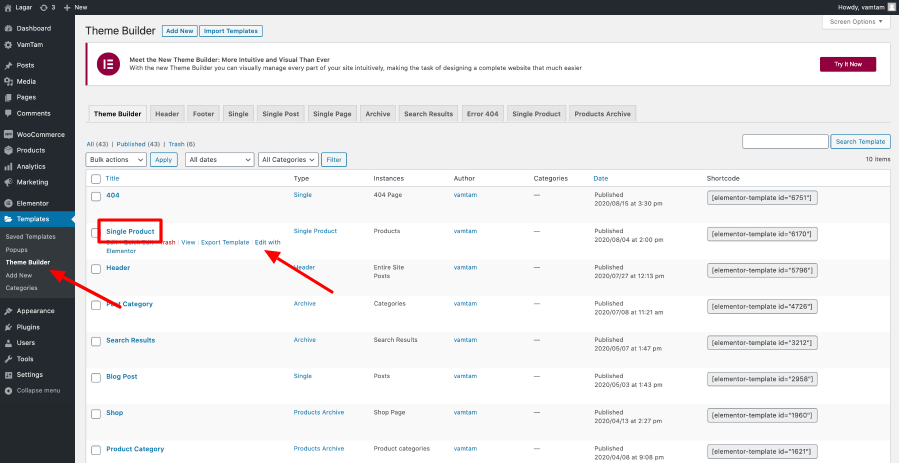Screen dimensions: 899x463
Task: Open the All Categories dropdown
Action: pyautogui.click(x=288, y=160)
